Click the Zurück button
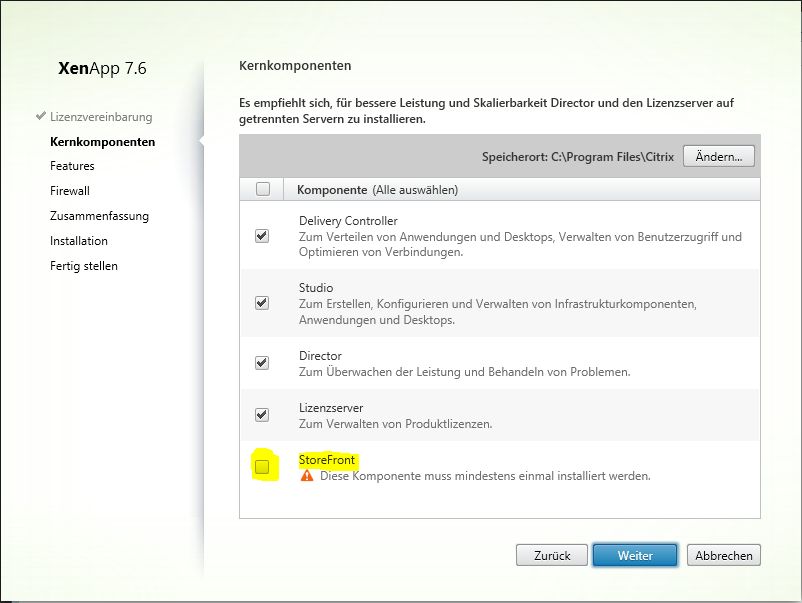802x603 pixels. click(x=552, y=555)
